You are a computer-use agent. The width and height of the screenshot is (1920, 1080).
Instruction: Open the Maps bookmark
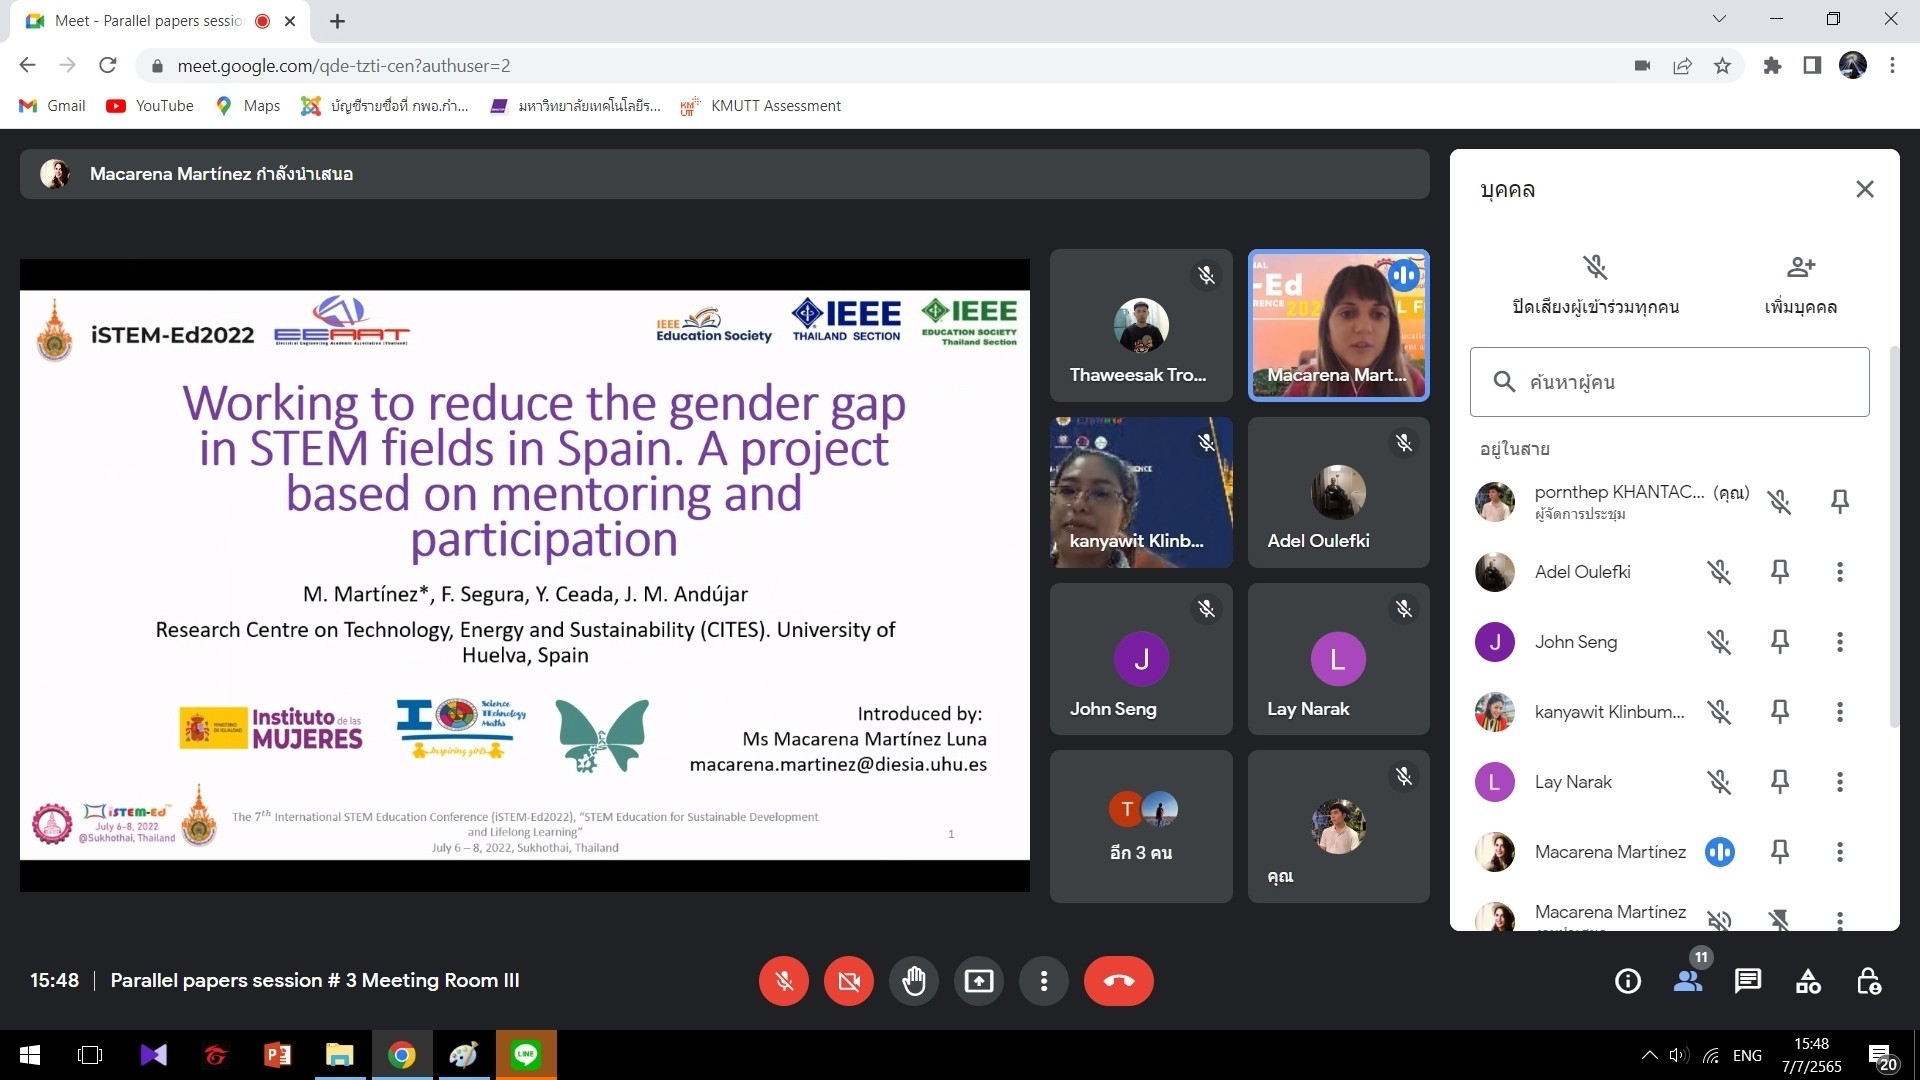click(248, 106)
